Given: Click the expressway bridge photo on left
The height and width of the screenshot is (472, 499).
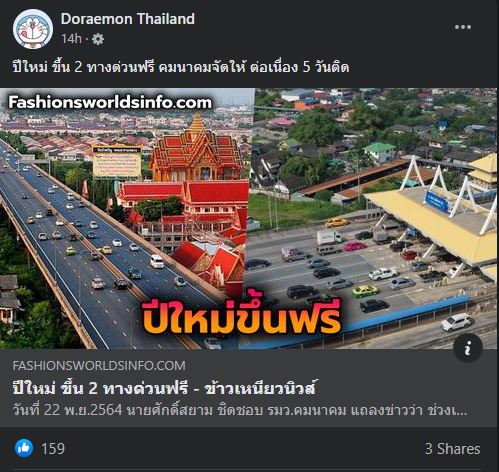Looking at the screenshot, I should [x=83, y=247].
